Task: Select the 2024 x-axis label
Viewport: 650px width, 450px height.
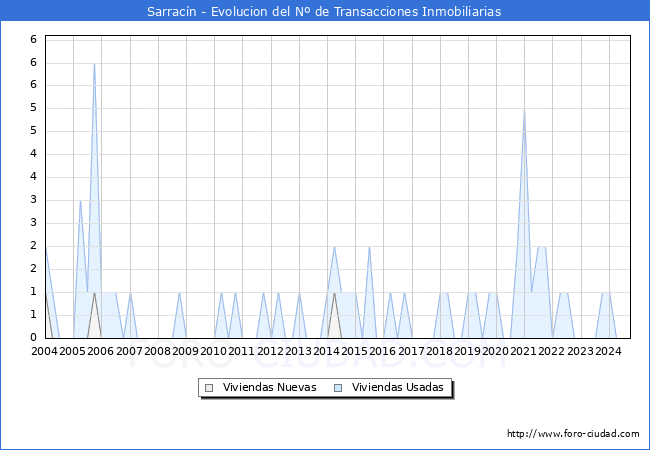Action: 608,351
